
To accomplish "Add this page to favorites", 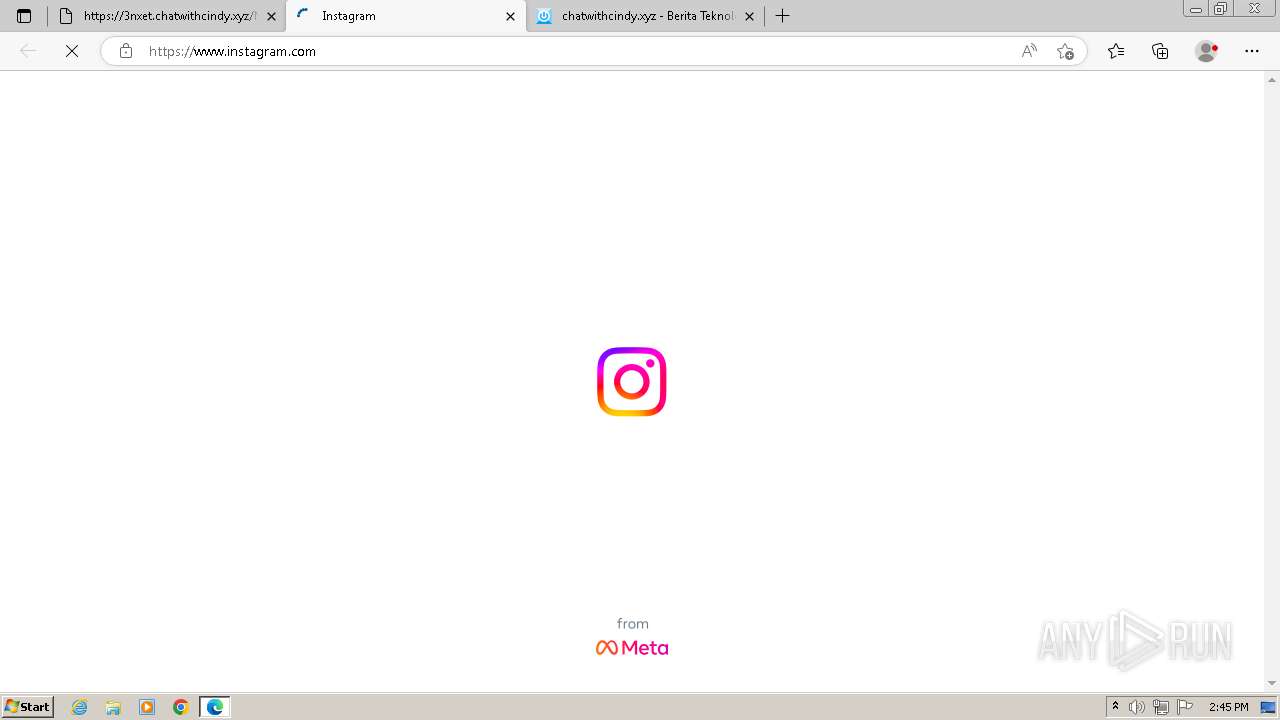I will click(1065, 51).
